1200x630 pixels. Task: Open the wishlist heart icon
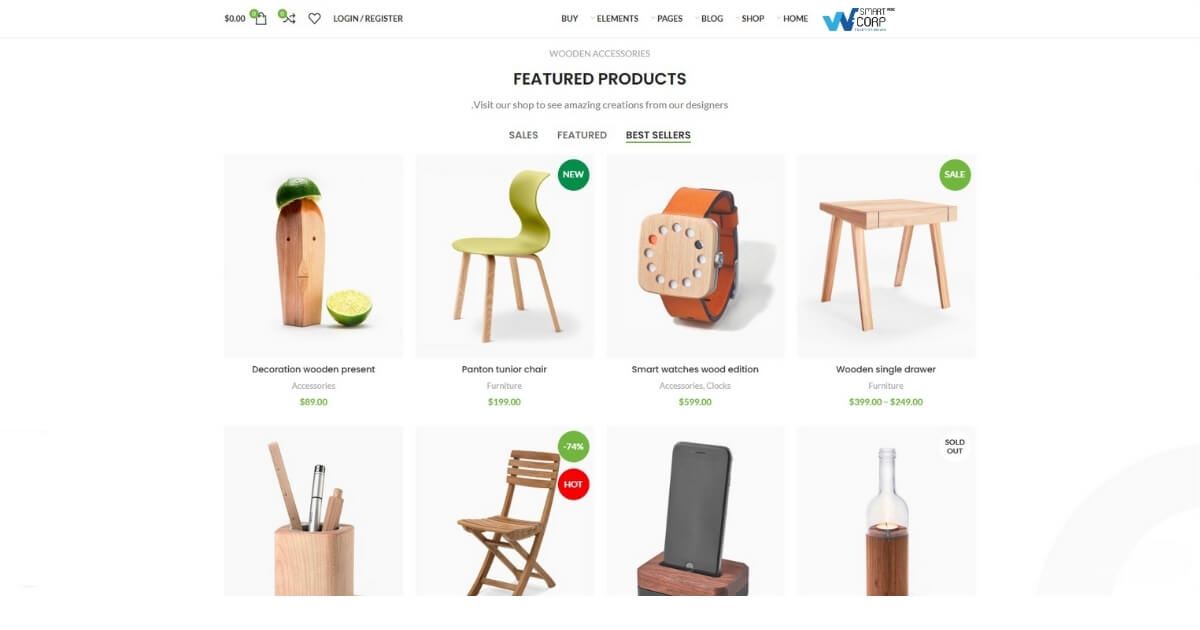314,18
